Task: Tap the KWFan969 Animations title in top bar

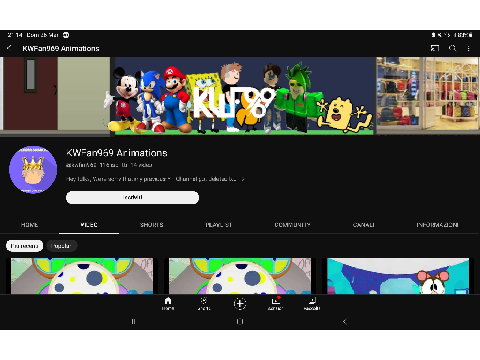Action: 61,48
